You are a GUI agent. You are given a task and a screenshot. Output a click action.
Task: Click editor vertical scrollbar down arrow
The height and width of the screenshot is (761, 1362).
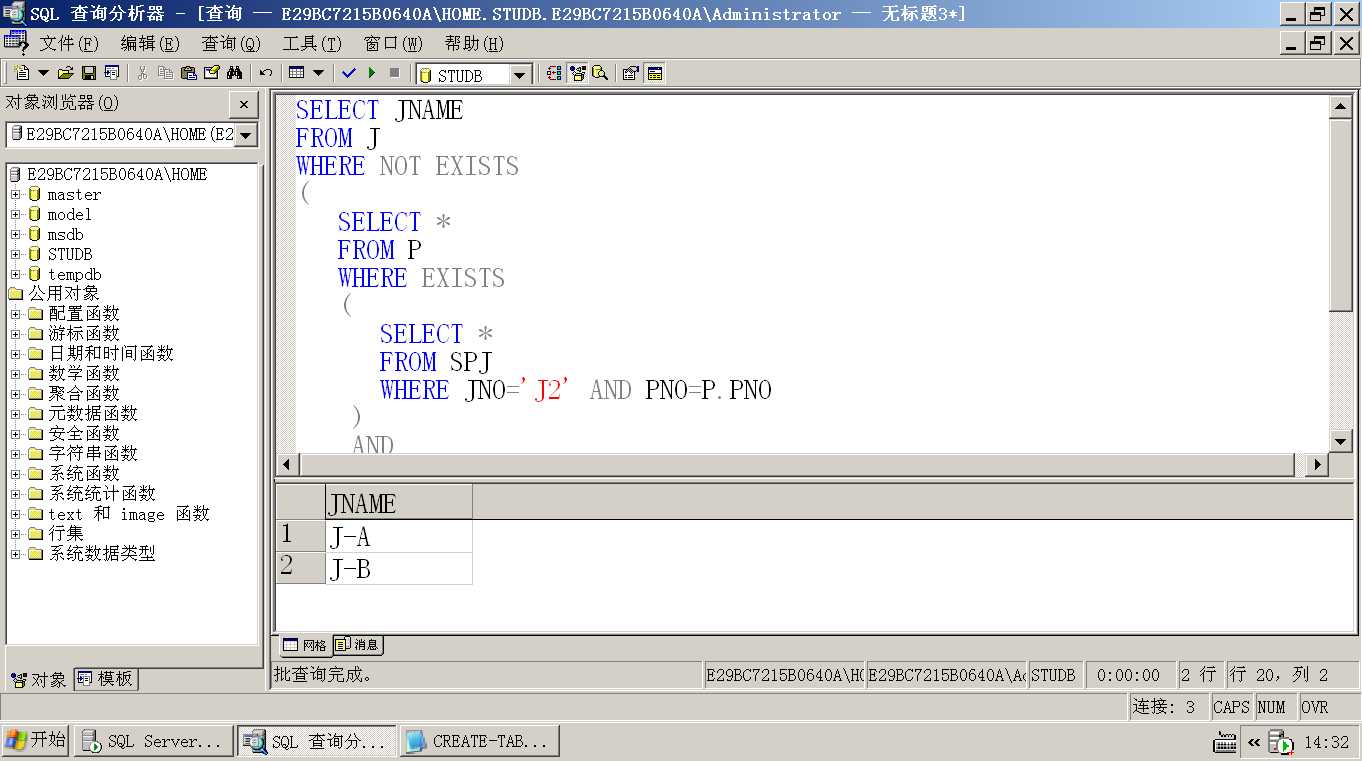click(x=1341, y=440)
